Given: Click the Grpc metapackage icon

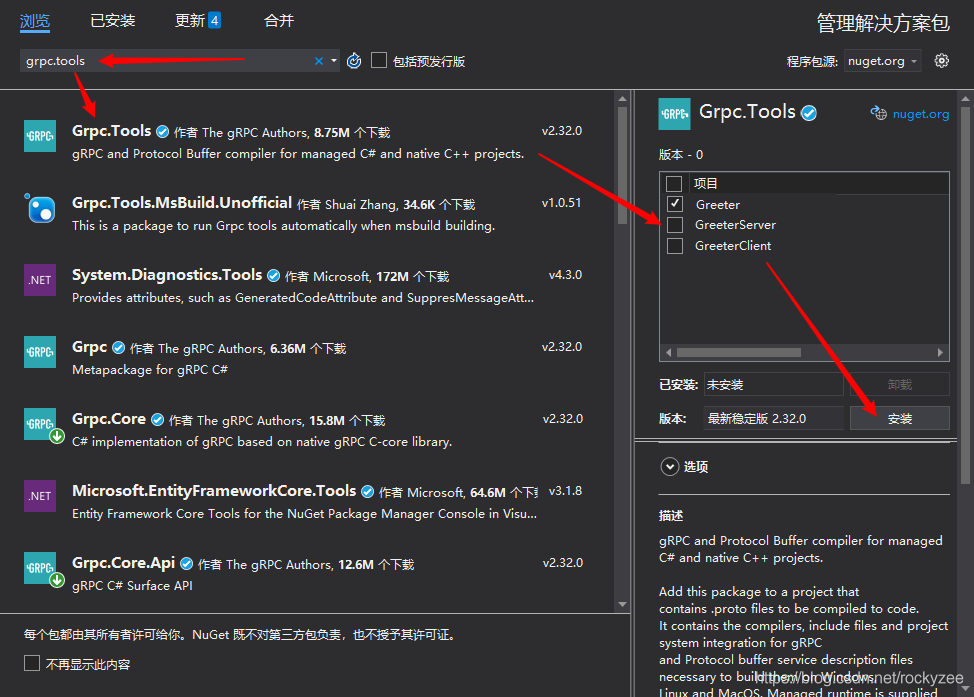Looking at the screenshot, I should click(40, 352).
